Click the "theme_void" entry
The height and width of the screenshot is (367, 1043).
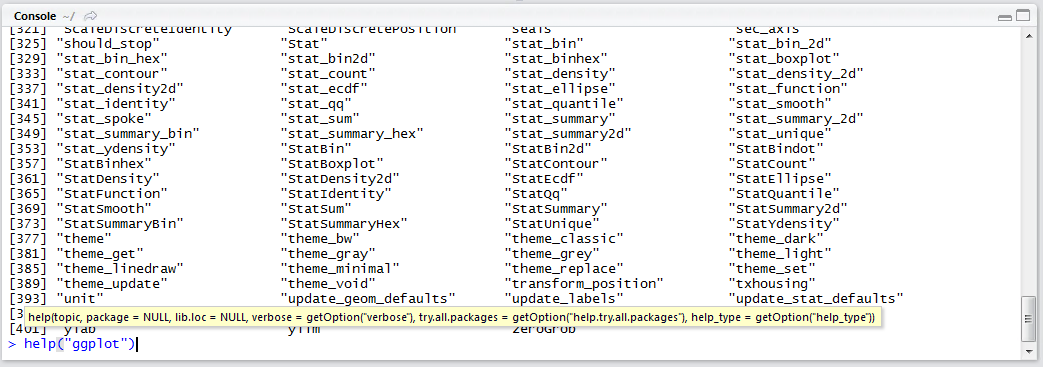coord(328,283)
